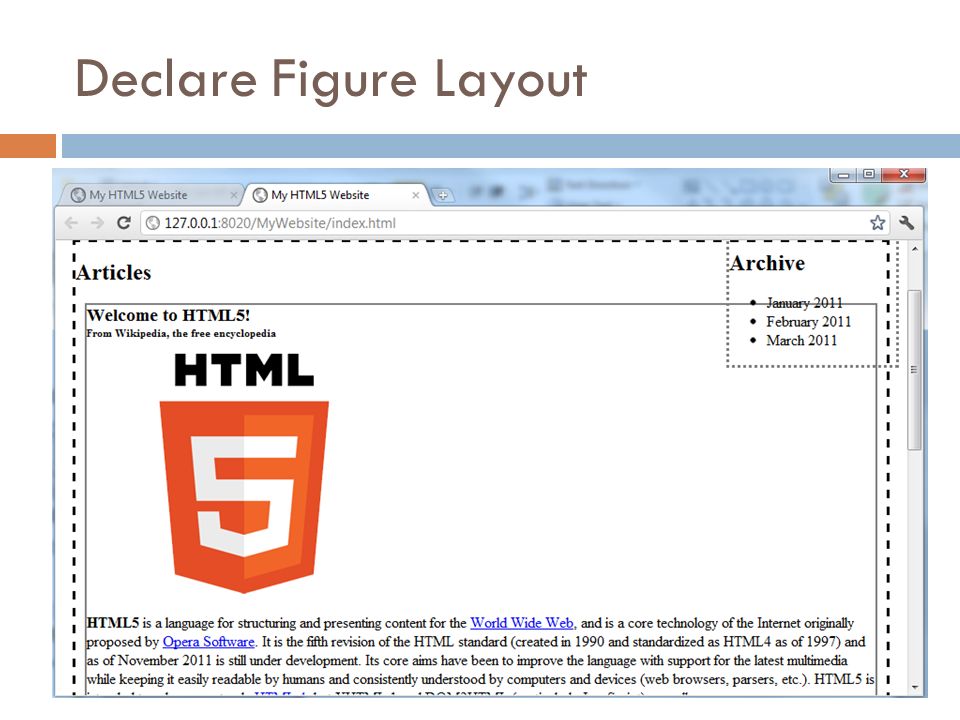This screenshot has height=720, width=960.
Task: Minimize the browser window
Action: coord(844,175)
